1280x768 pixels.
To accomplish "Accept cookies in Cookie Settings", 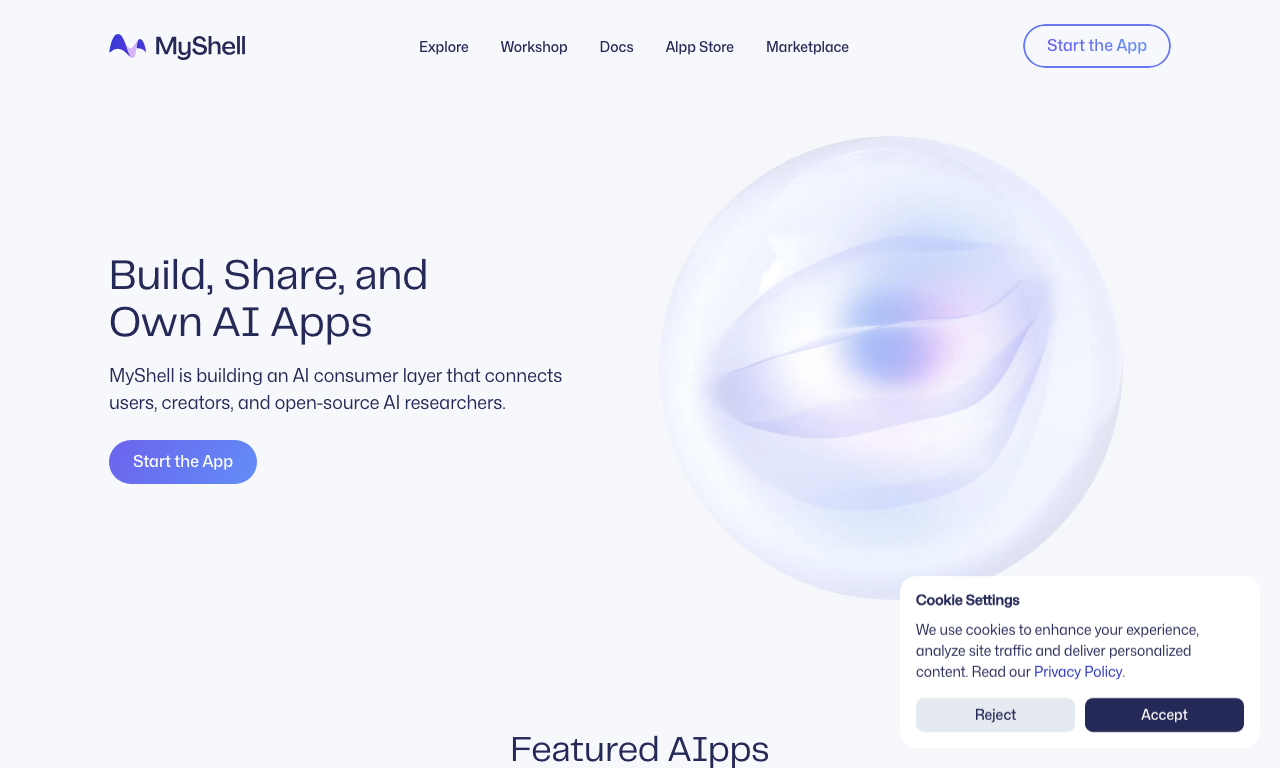I will coord(1164,715).
